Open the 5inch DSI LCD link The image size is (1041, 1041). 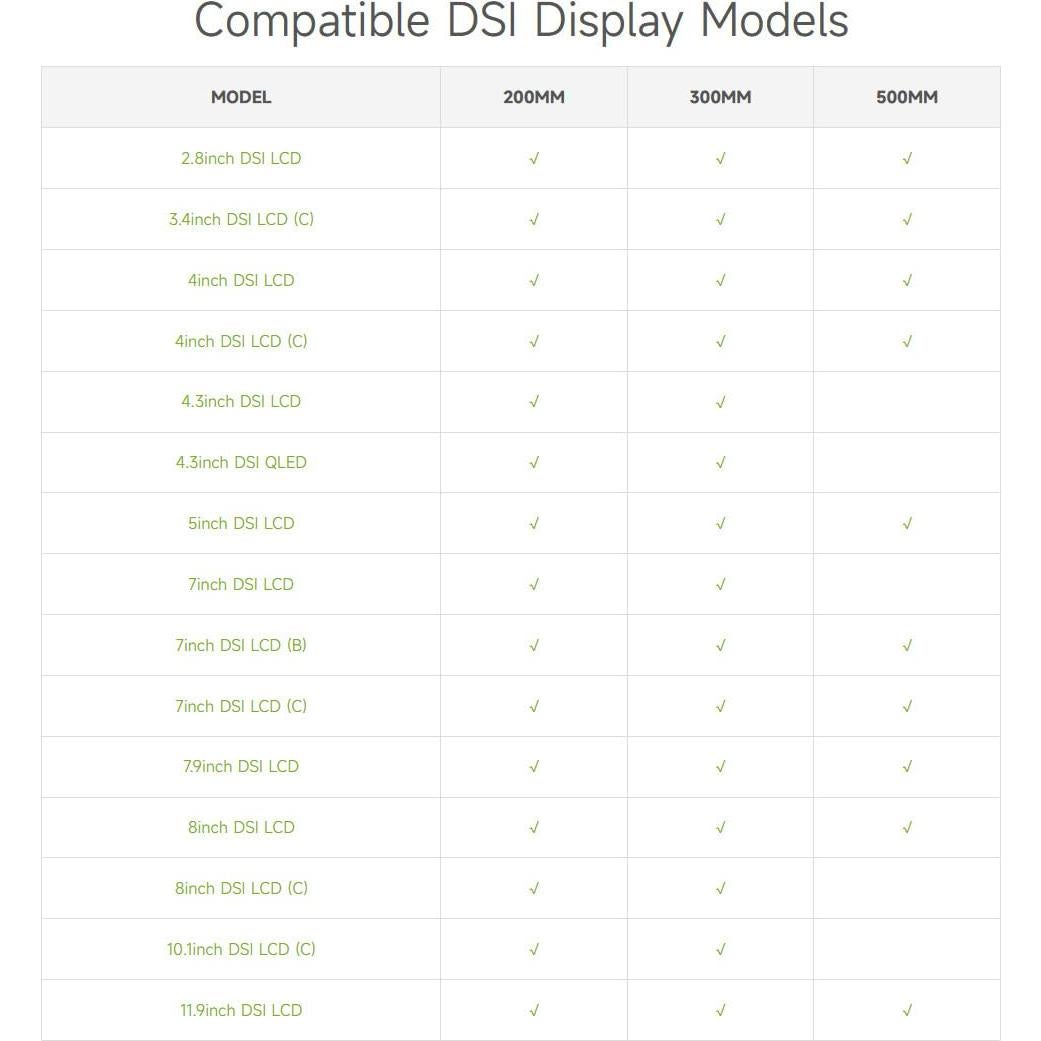(x=241, y=523)
